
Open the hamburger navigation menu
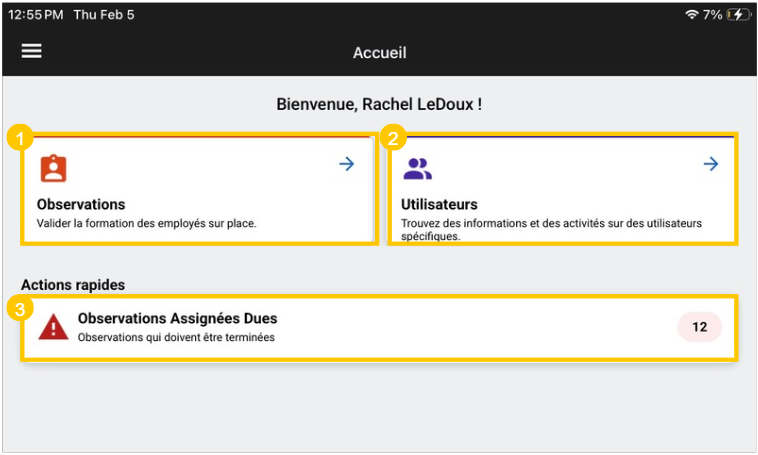click(x=32, y=51)
